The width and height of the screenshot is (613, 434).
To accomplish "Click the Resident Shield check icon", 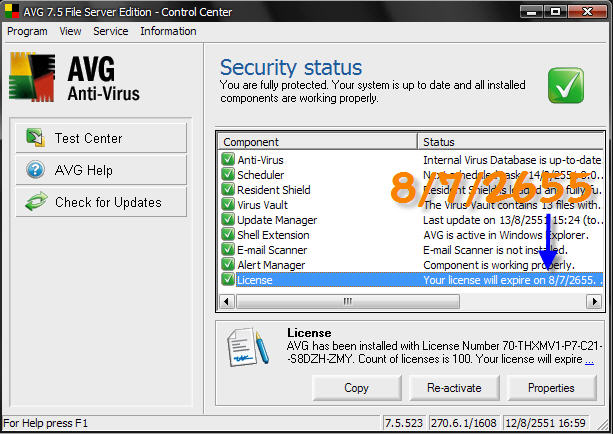I will [228, 189].
